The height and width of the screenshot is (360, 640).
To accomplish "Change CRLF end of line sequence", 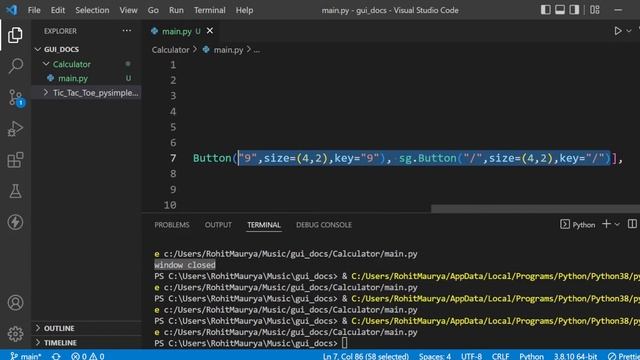I will (500, 356).
